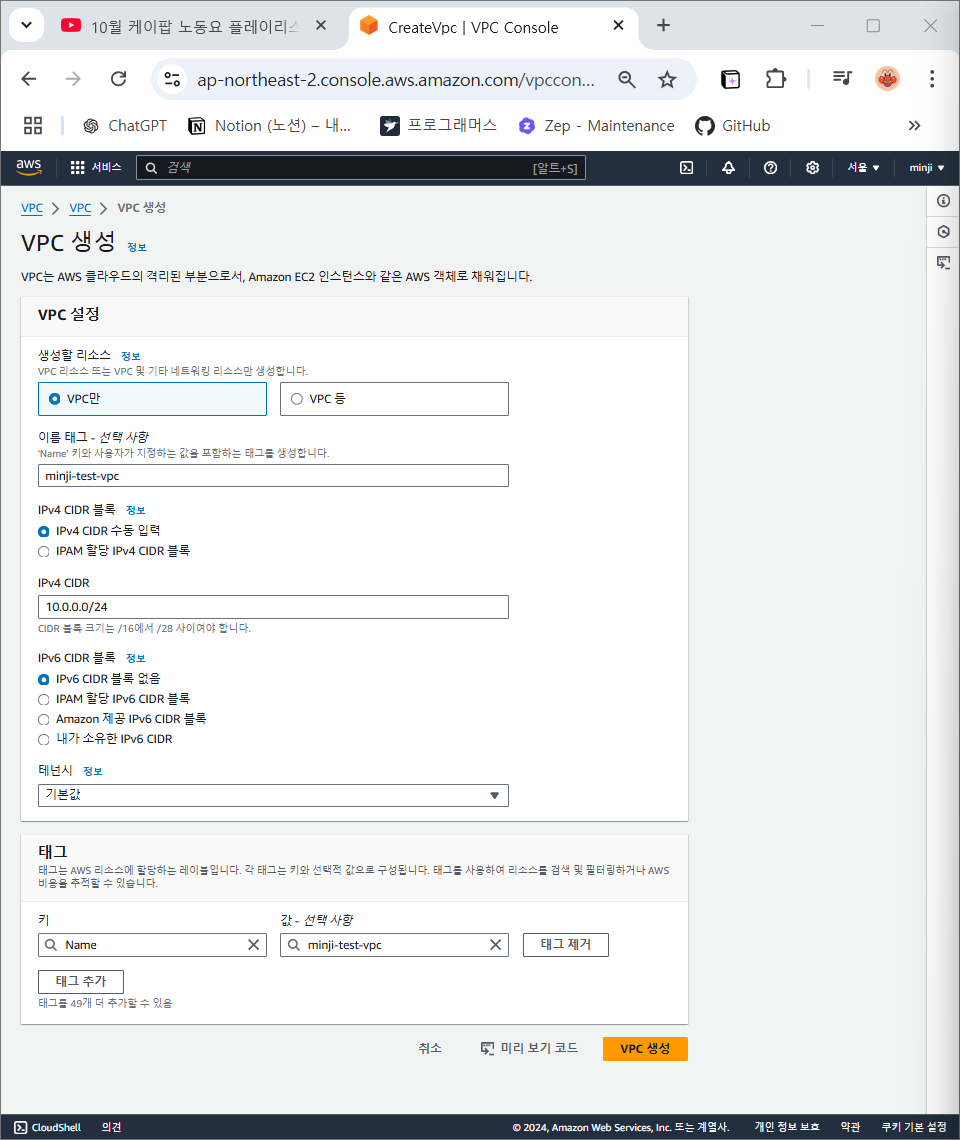Open the minji account menu

point(927,168)
